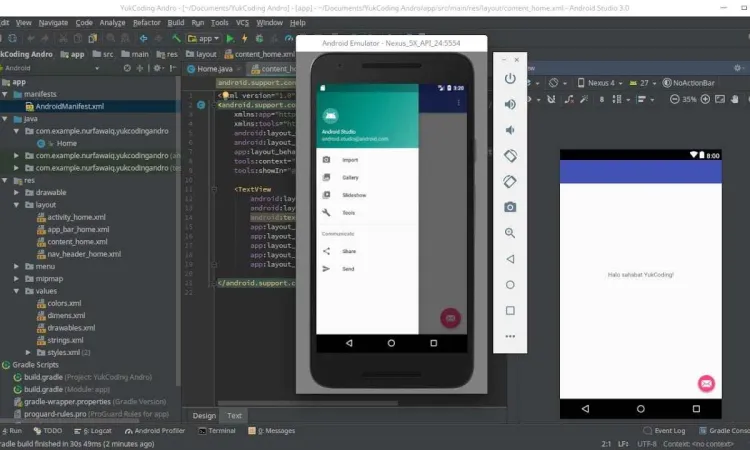
Task: Debug app with the bug icon
Action: click(259, 38)
